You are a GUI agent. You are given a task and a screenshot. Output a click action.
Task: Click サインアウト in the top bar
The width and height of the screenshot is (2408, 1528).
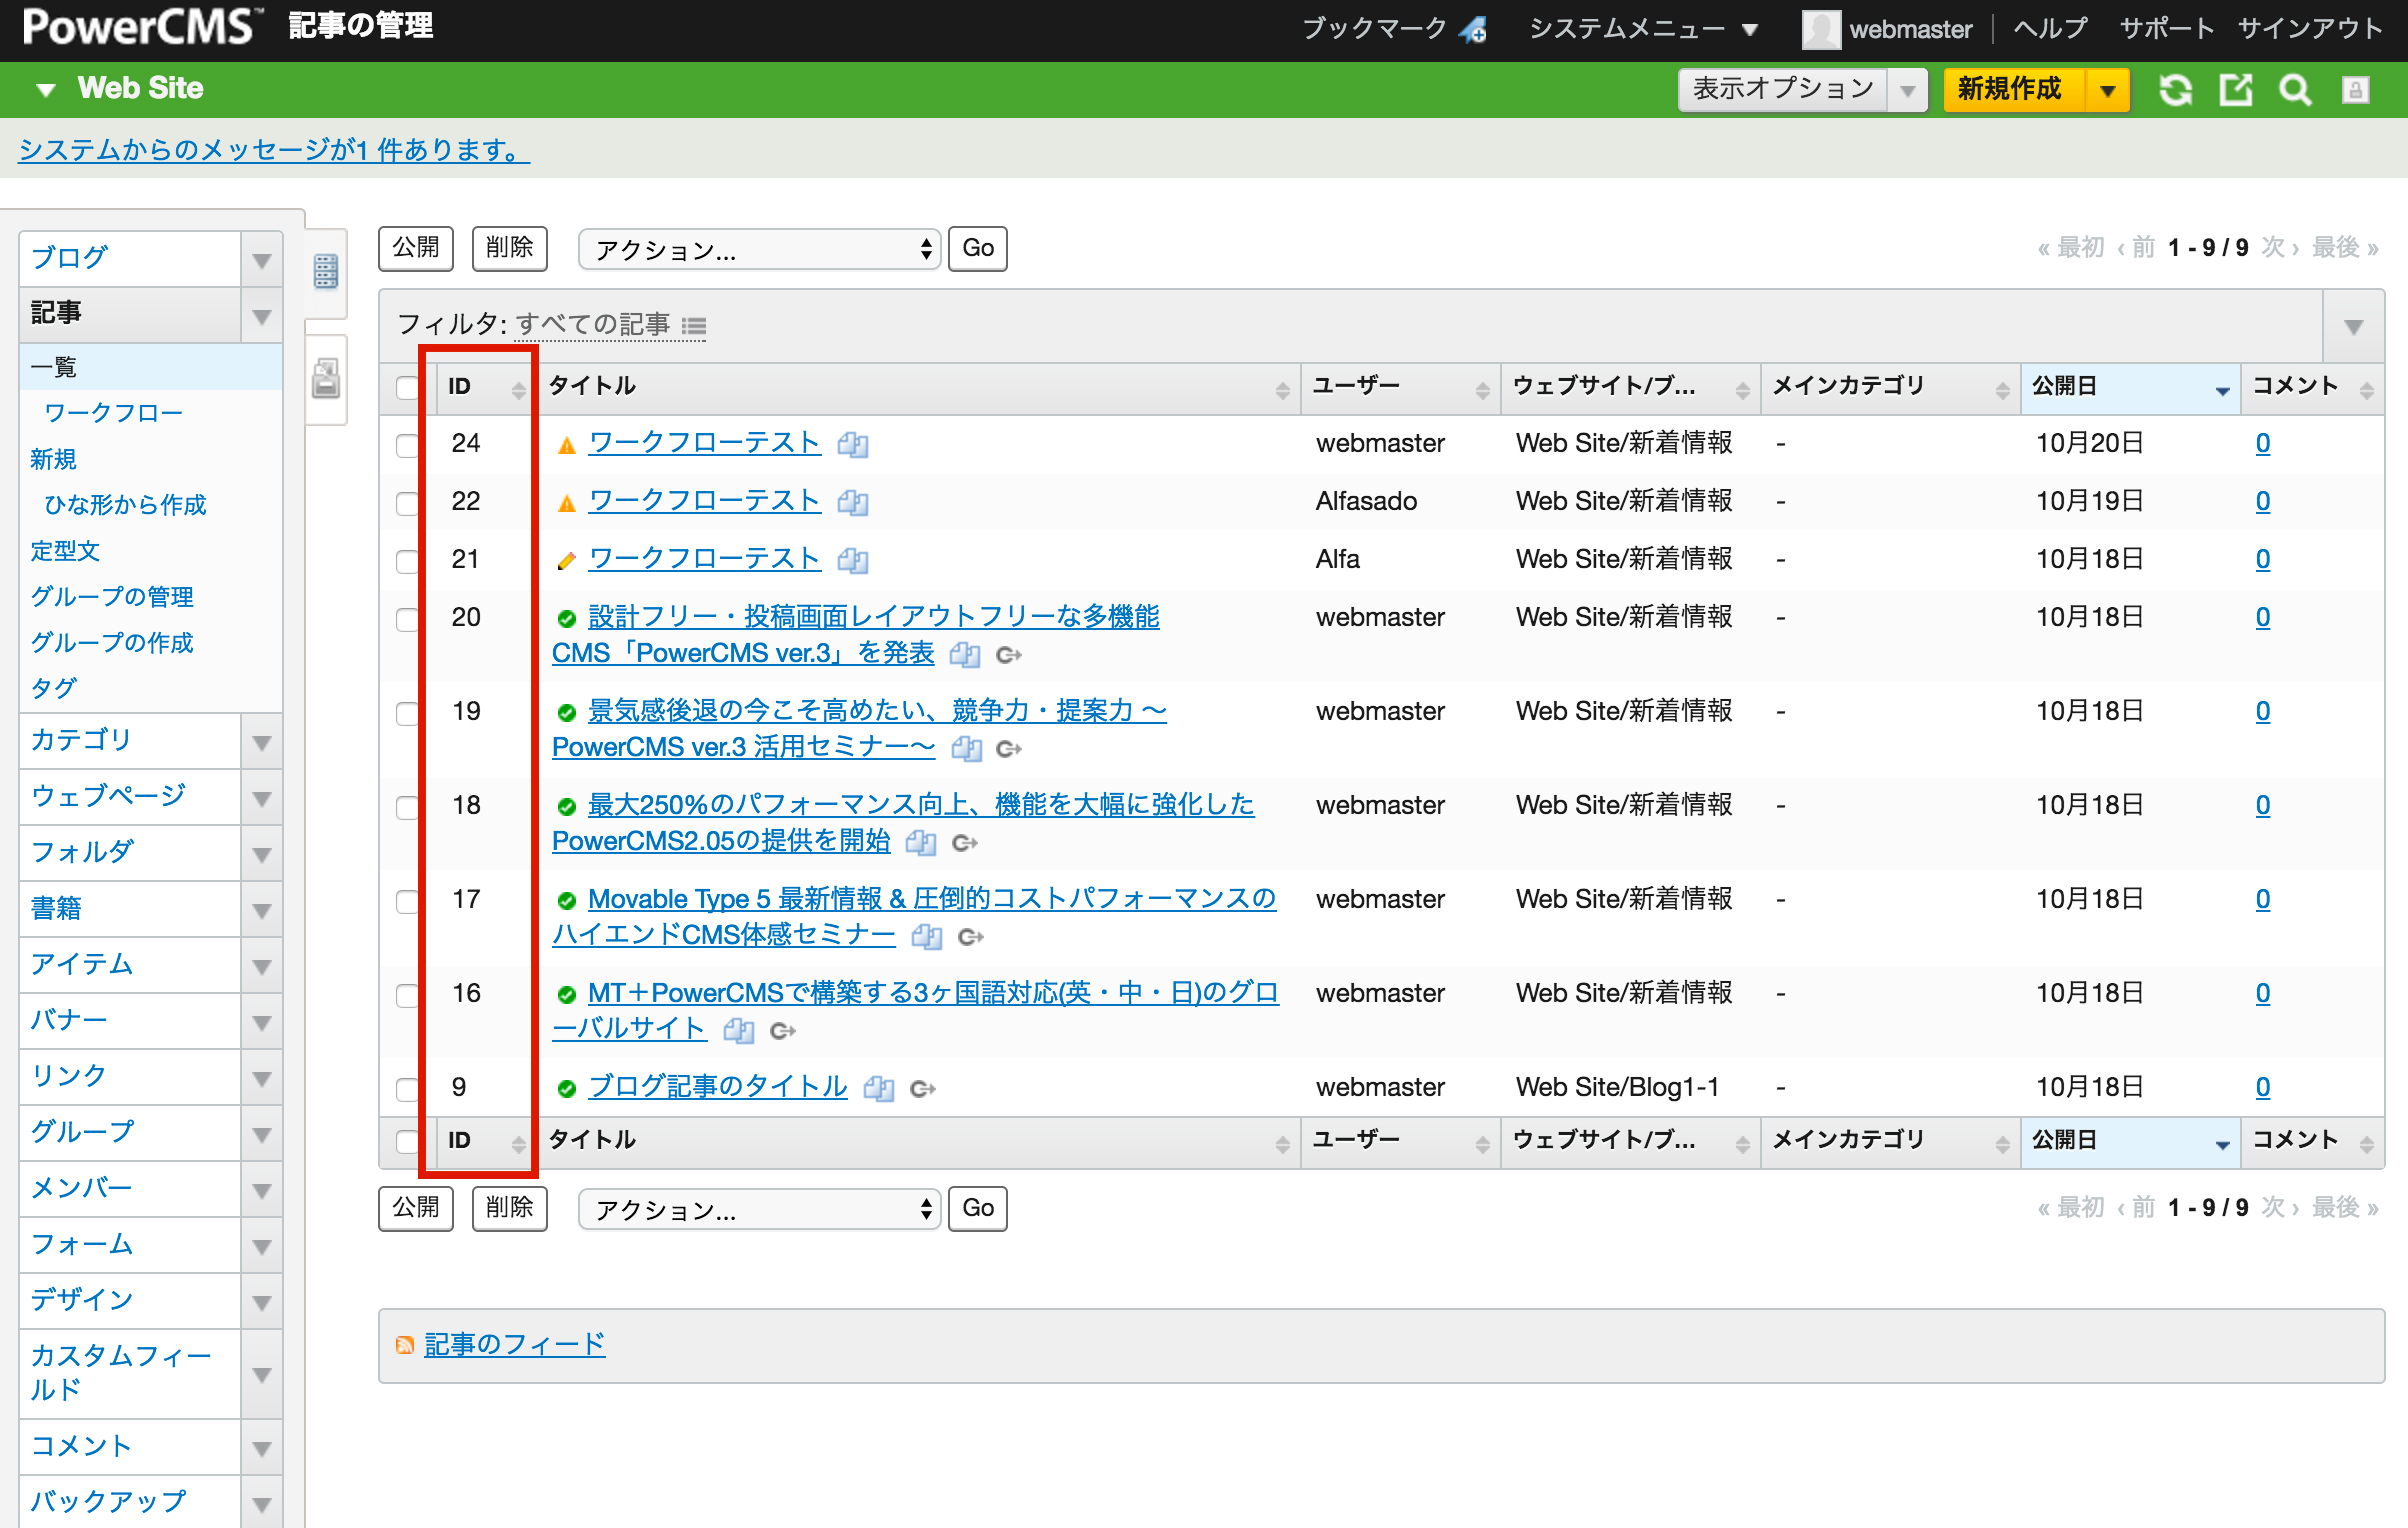click(2309, 29)
